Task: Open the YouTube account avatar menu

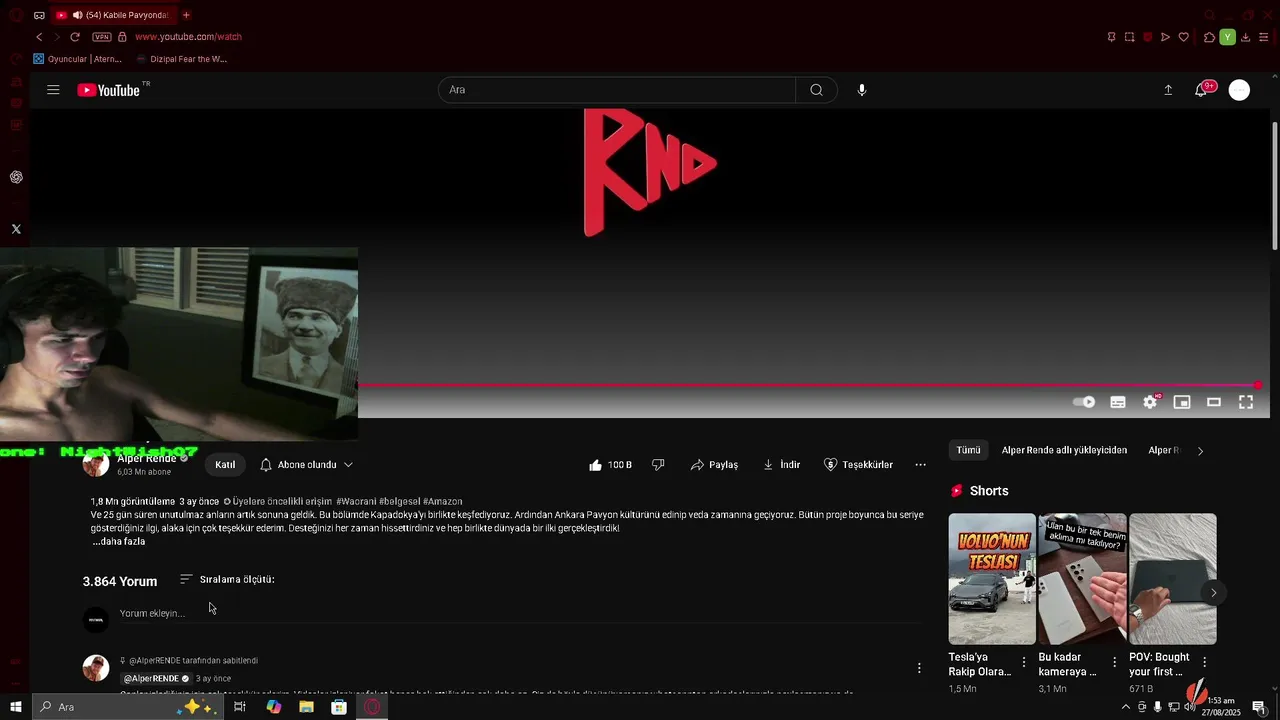Action: [x=1239, y=90]
